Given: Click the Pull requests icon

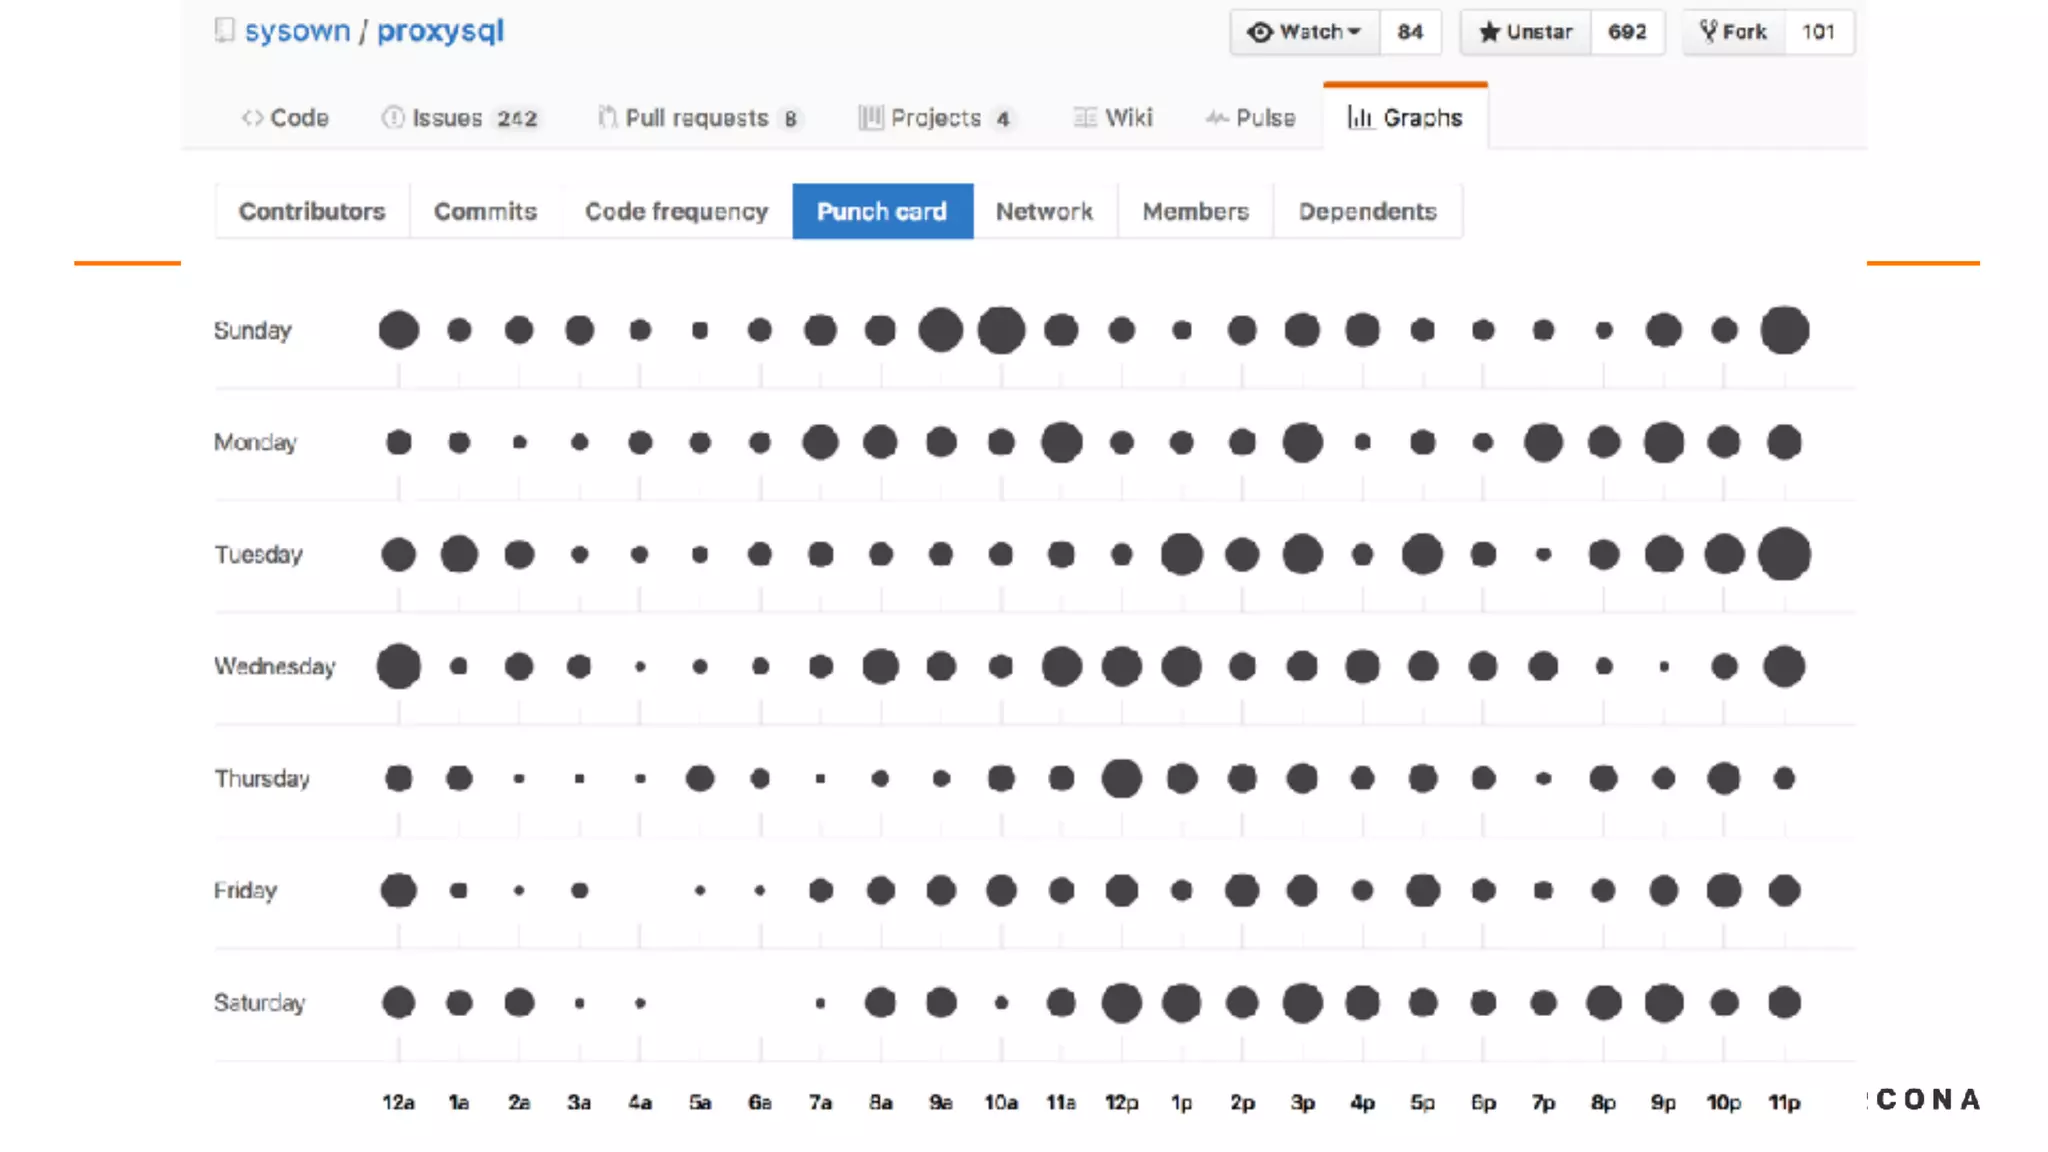Looking at the screenshot, I should click(607, 118).
